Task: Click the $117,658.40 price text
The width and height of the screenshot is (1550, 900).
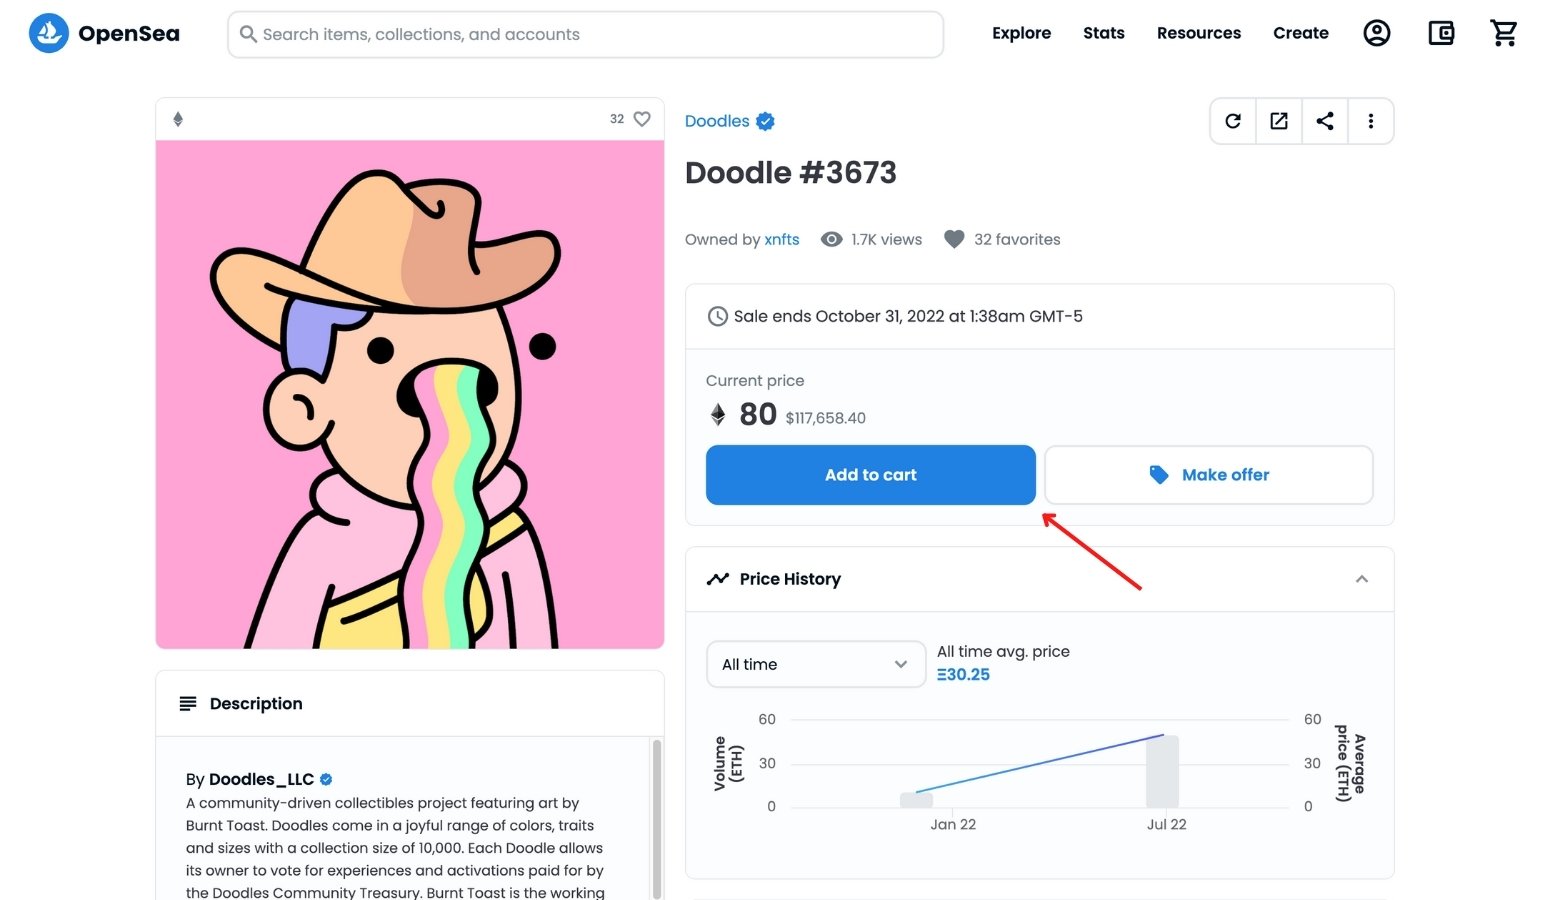Action: click(826, 418)
